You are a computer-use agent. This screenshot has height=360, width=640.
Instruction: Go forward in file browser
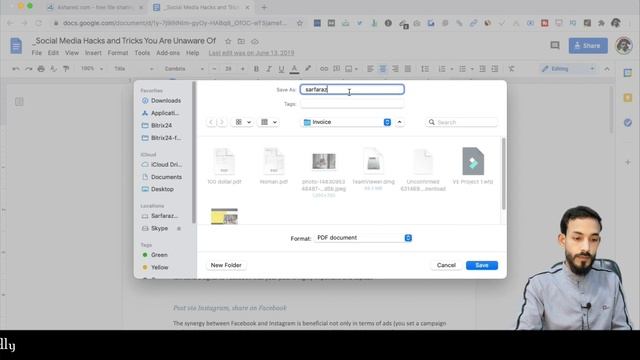pyautogui.click(x=222, y=122)
